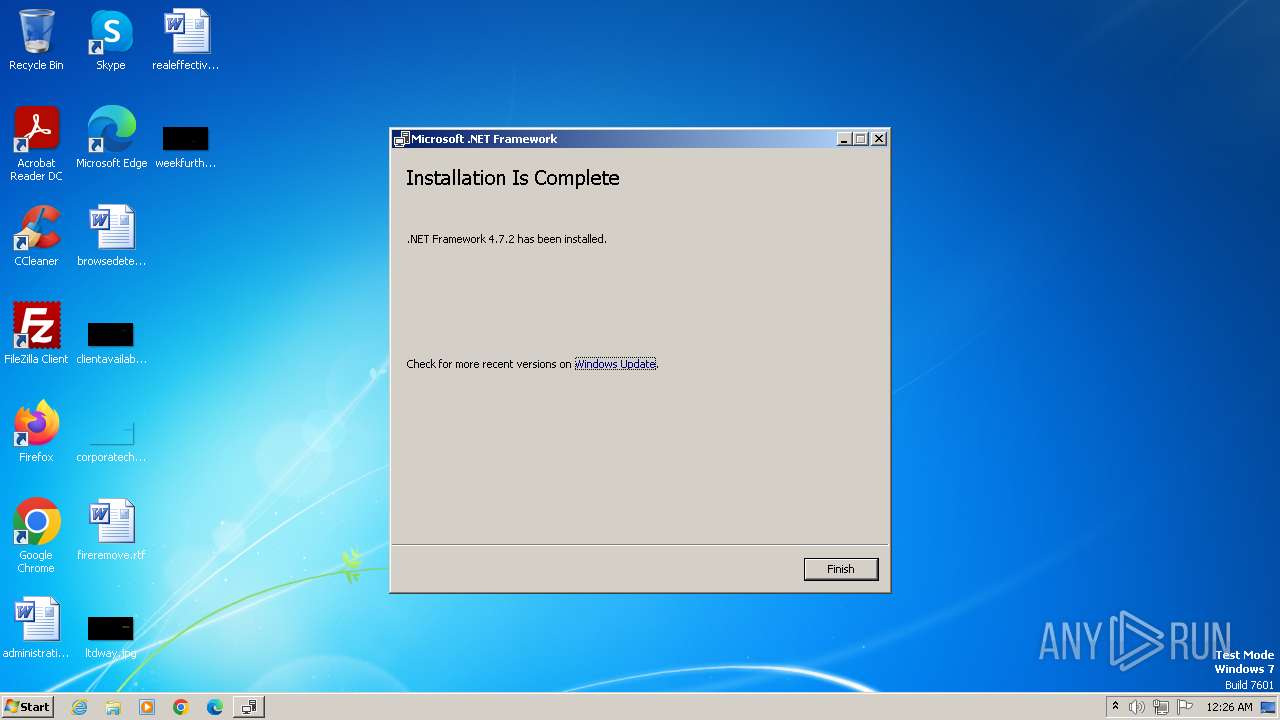Open the Windows Update link
The height and width of the screenshot is (720, 1280).
(615, 364)
